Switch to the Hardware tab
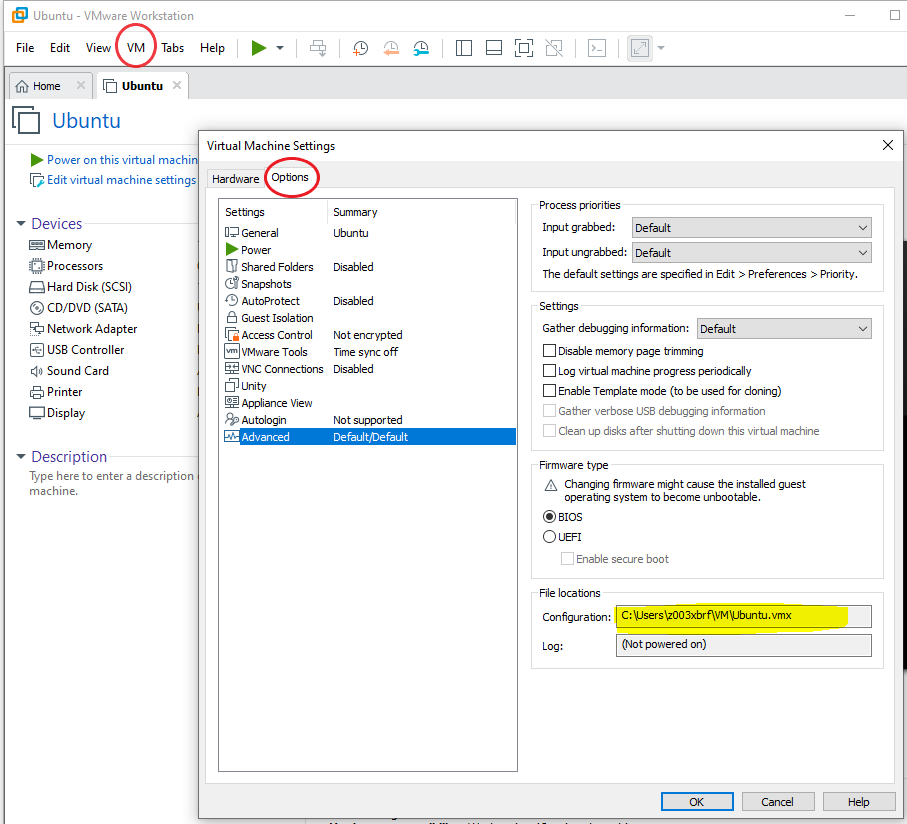Screen dimensions: 907x824 [x=236, y=178]
